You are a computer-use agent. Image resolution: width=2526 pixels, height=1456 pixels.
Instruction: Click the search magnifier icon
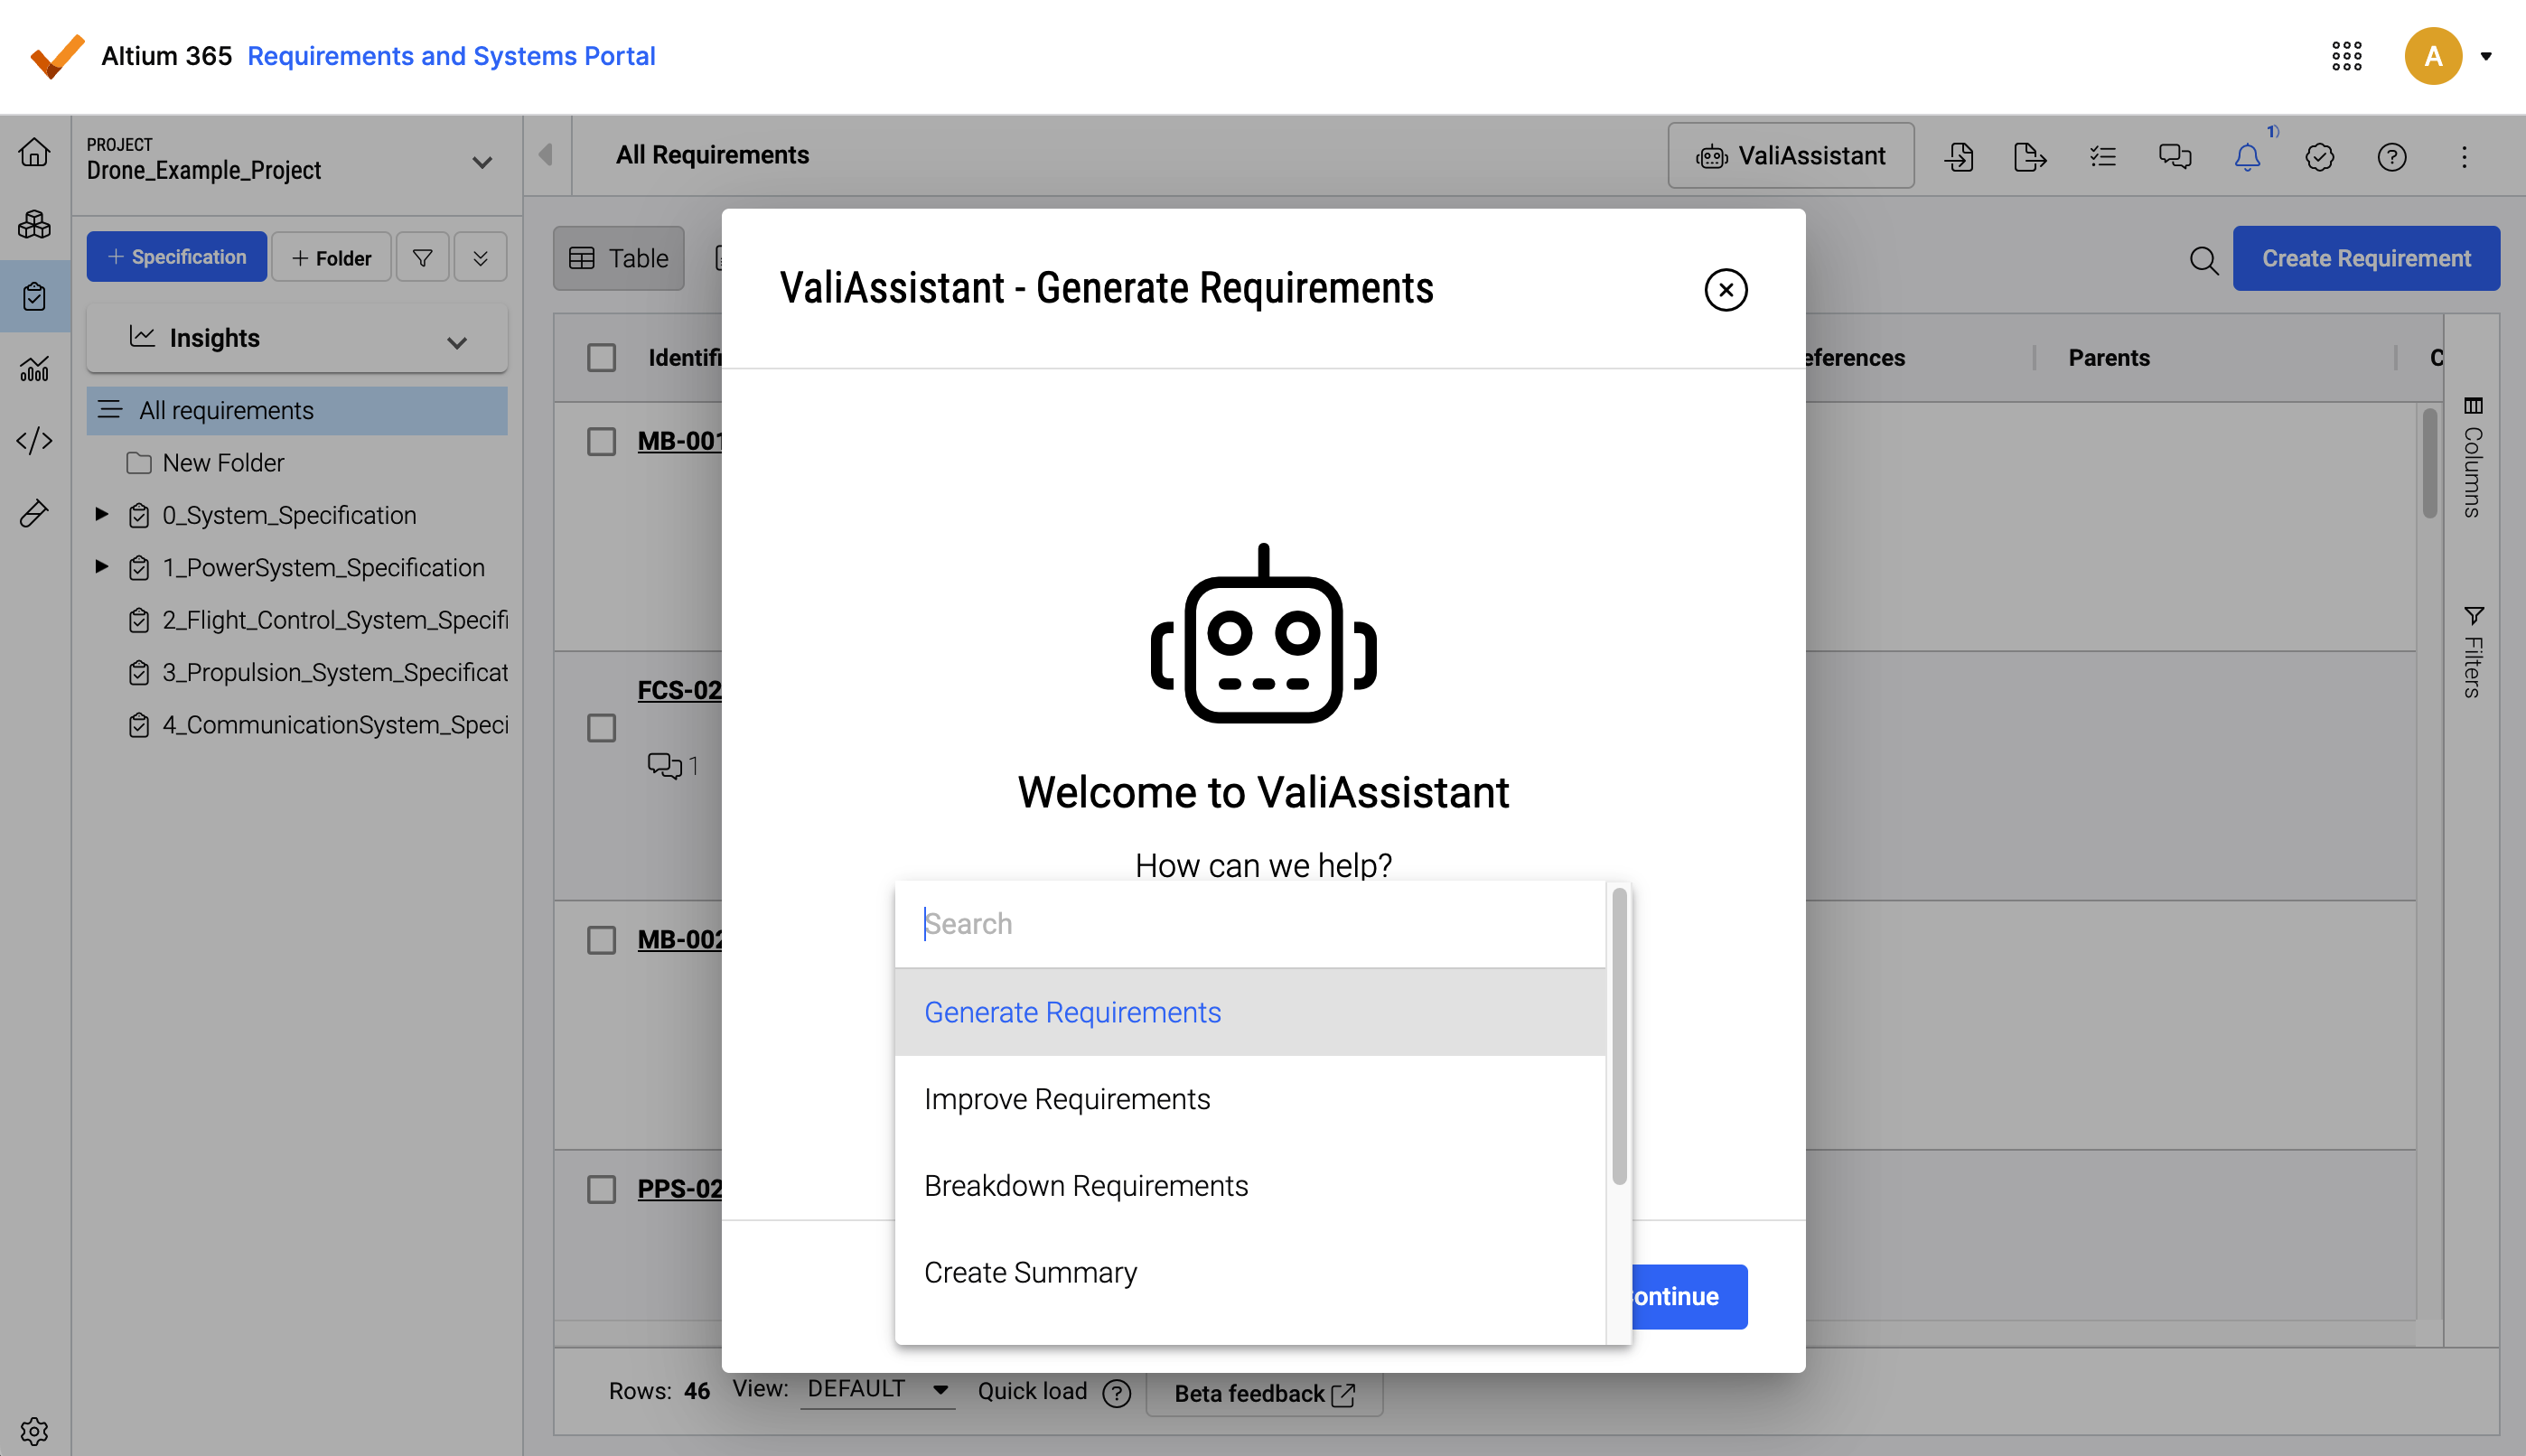2203,260
